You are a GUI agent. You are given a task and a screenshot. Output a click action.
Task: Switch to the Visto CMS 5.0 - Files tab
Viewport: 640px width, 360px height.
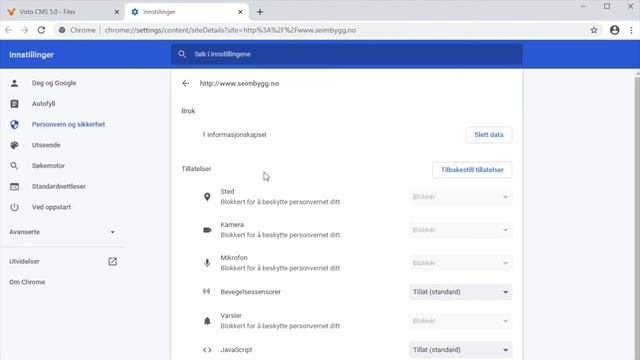tap(62, 12)
